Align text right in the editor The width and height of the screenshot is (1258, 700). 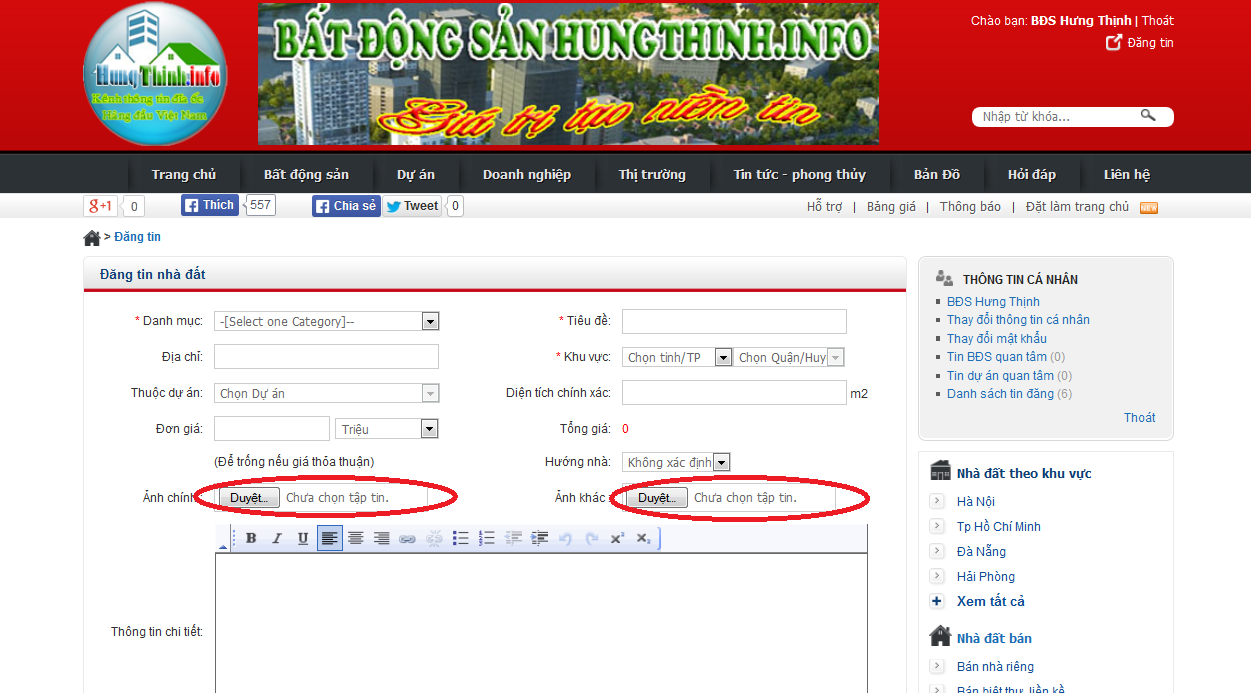(x=381, y=538)
